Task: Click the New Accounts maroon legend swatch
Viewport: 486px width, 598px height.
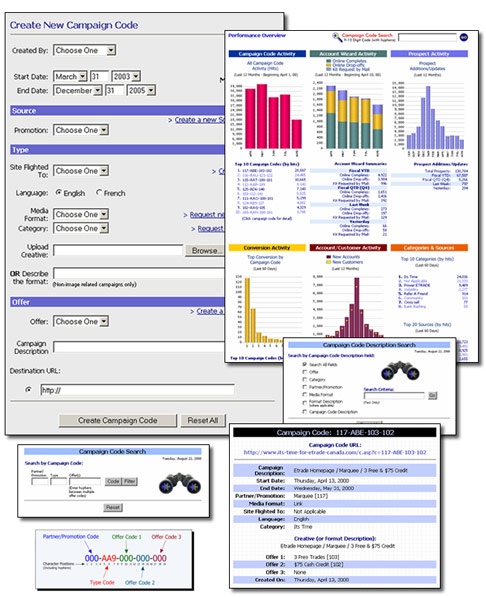Action: [328, 257]
